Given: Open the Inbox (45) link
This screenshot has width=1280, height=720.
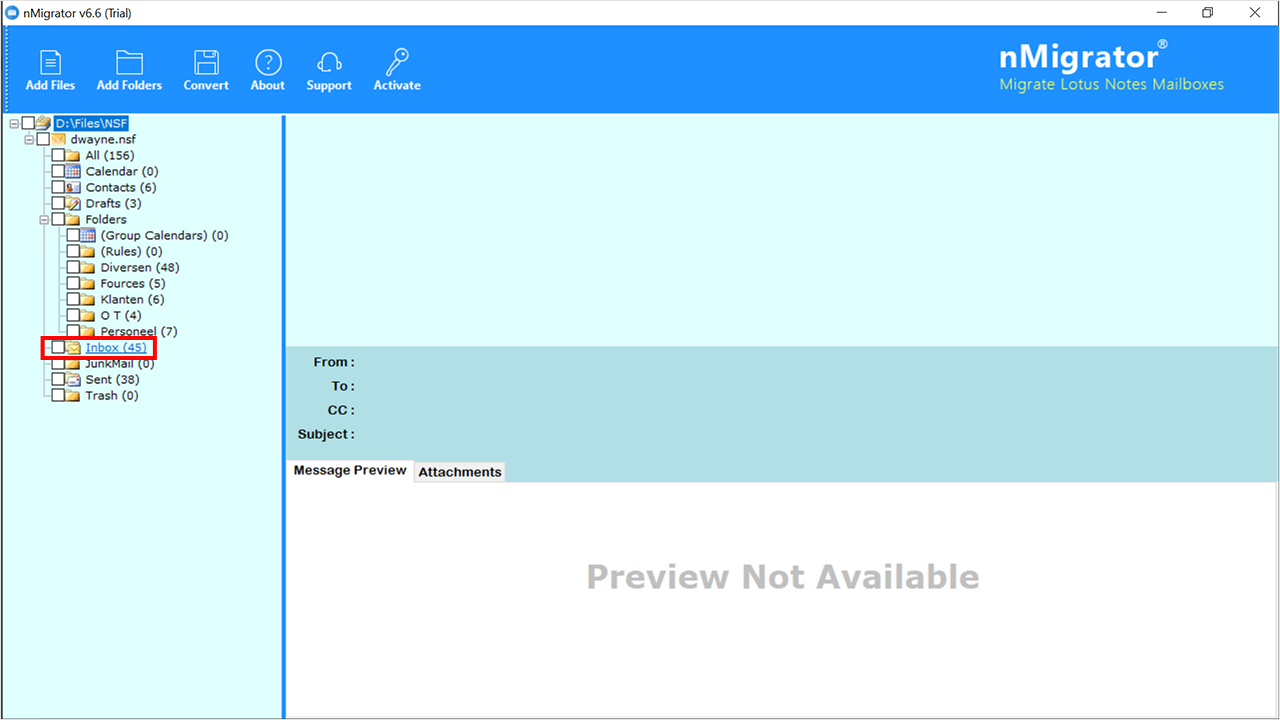Looking at the screenshot, I should pyautogui.click(x=116, y=347).
